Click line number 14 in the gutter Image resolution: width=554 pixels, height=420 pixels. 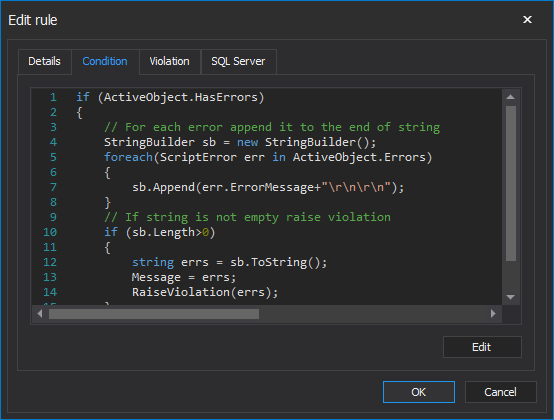point(50,292)
